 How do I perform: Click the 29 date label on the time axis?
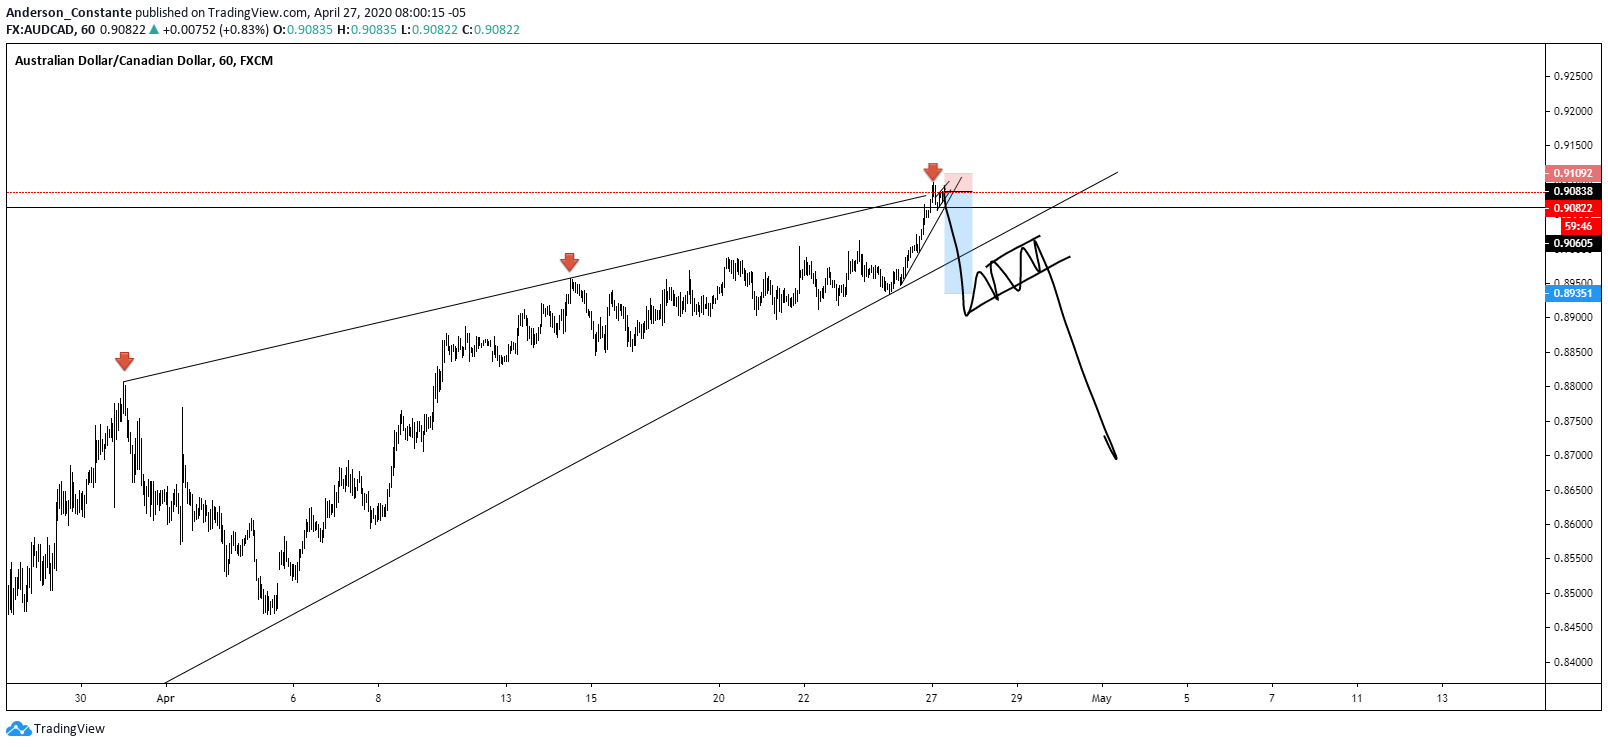pos(1017,698)
